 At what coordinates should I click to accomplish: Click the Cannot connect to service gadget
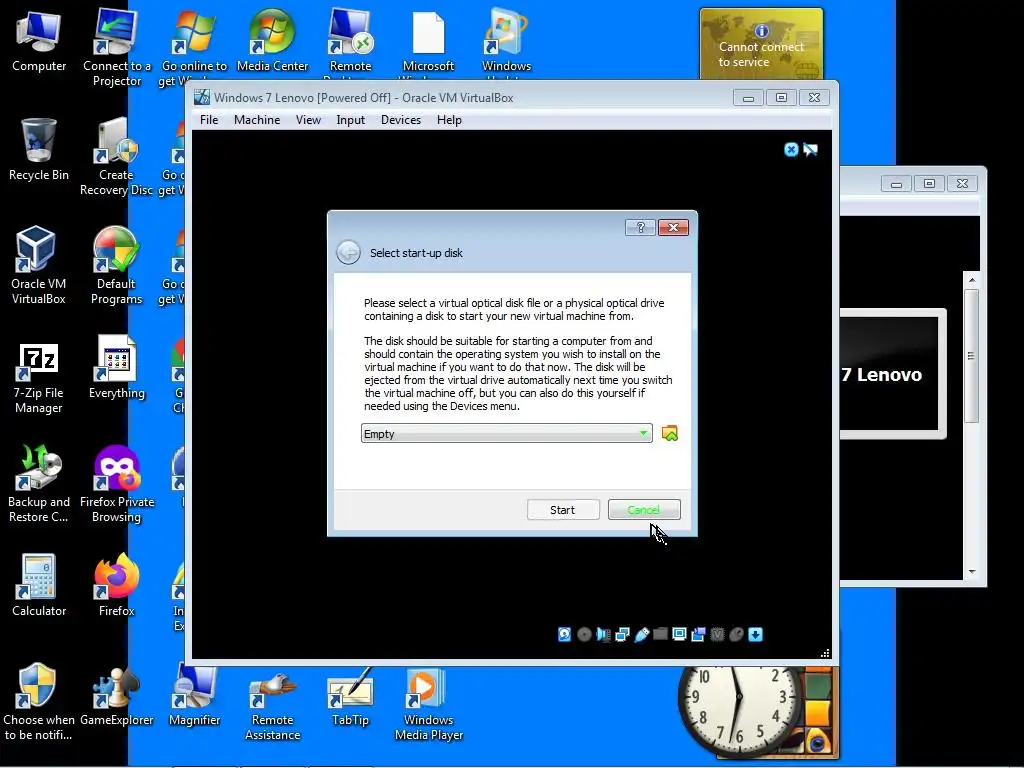(x=761, y=44)
